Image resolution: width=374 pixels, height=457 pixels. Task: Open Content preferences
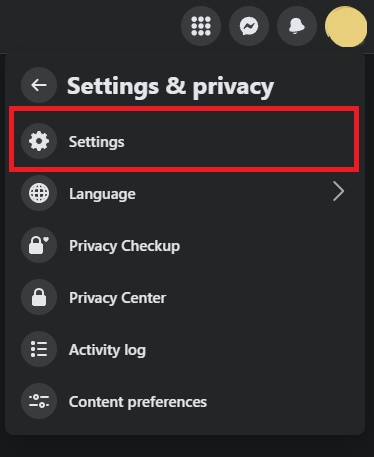[138, 402]
